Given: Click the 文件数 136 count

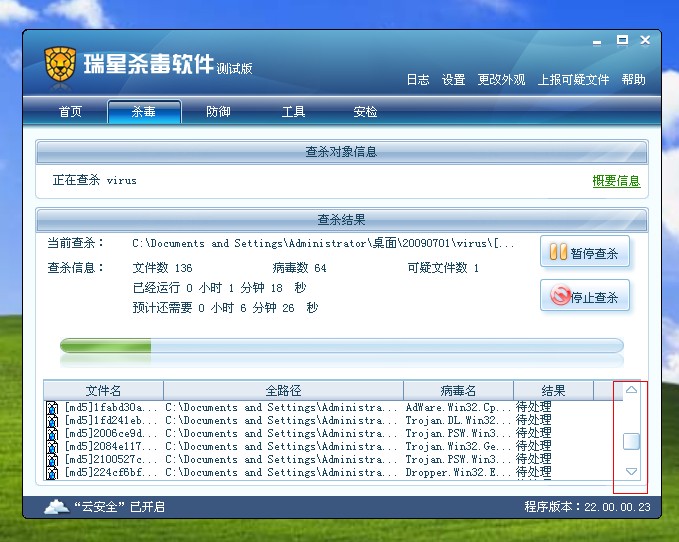Looking at the screenshot, I should pyautogui.click(x=162, y=268).
